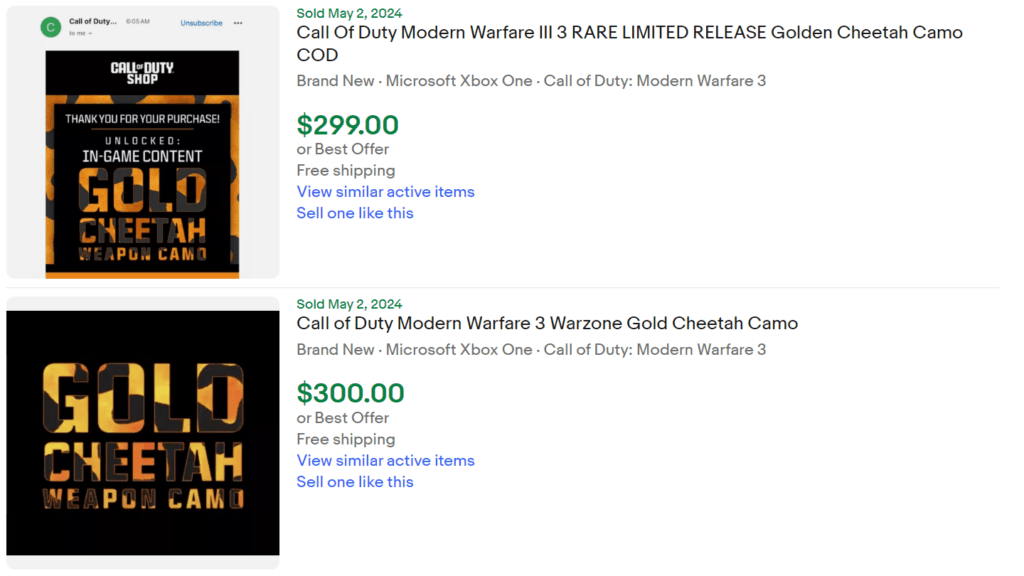Image resolution: width=1024 pixels, height=576 pixels.
Task: Click the Unsubscribe link
Action: tap(200, 22)
